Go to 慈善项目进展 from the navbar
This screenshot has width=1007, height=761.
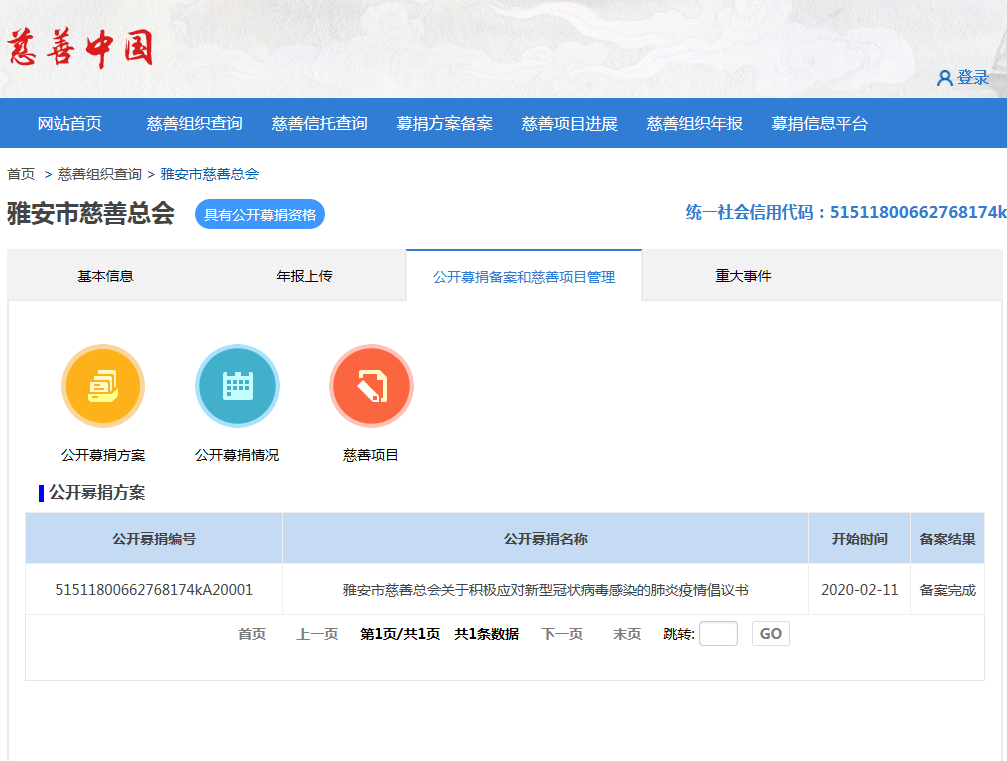pos(569,123)
